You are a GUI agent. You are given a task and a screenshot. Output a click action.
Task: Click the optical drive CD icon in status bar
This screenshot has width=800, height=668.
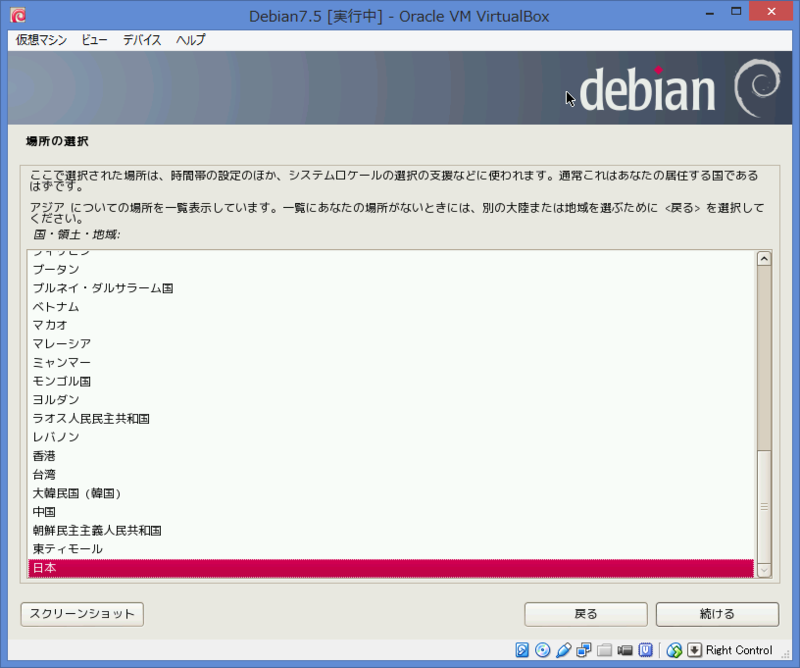[543, 650]
